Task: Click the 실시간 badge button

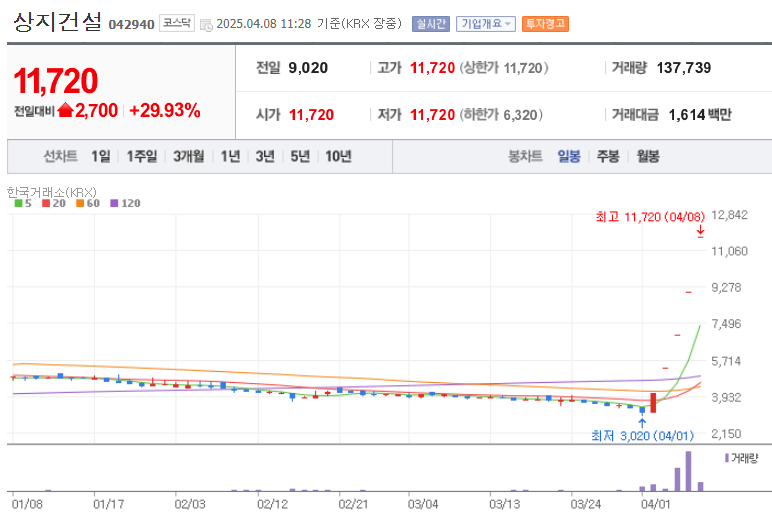Action: click(x=431, y=24)
